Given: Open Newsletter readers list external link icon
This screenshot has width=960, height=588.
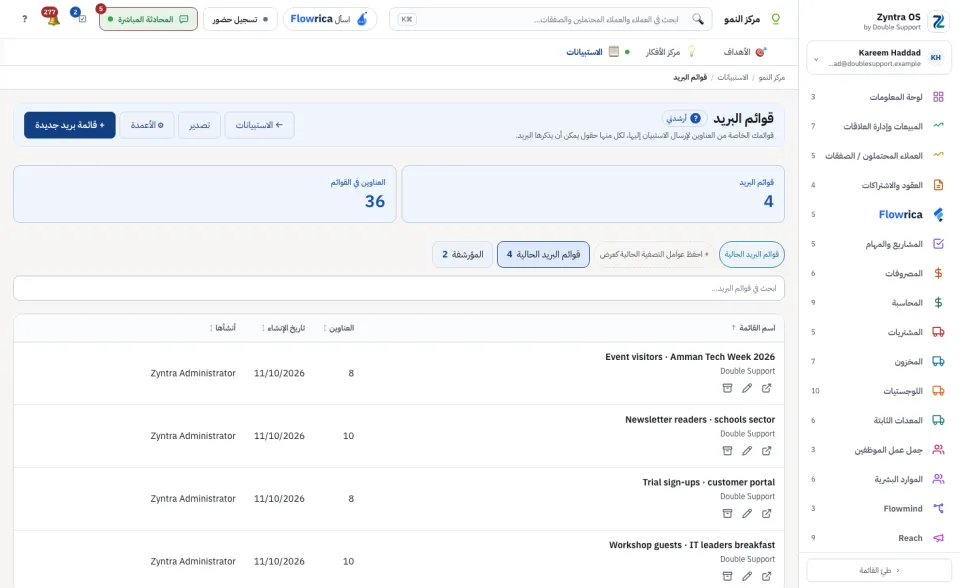Looking at the screenshot, I should (x=767, y=451).
